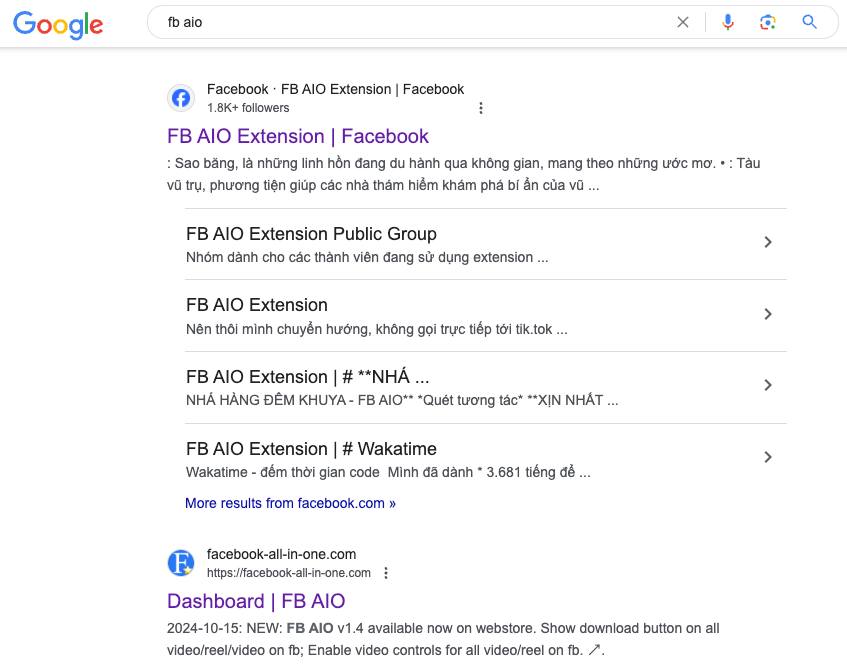Expand chevron for 'Nên thôi mình' row
Image resolution: width=847 pixels, height=670 pixels.
pos(768,314)
